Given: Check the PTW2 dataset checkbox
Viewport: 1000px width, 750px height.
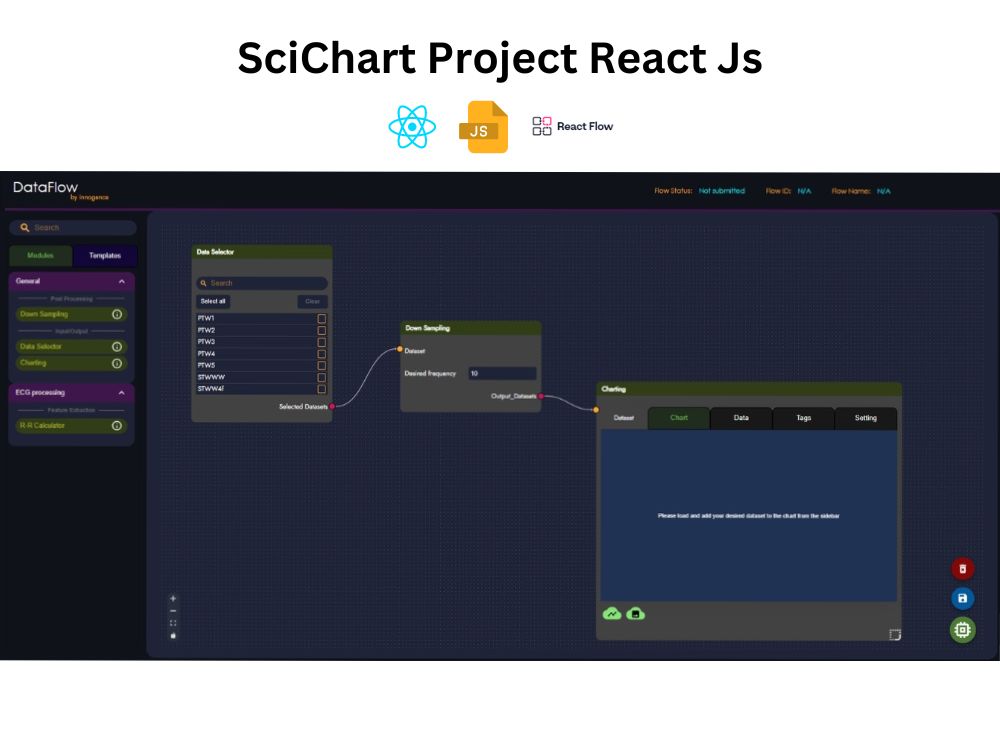Looking at the screenshot, I should (x=321, y=331).
